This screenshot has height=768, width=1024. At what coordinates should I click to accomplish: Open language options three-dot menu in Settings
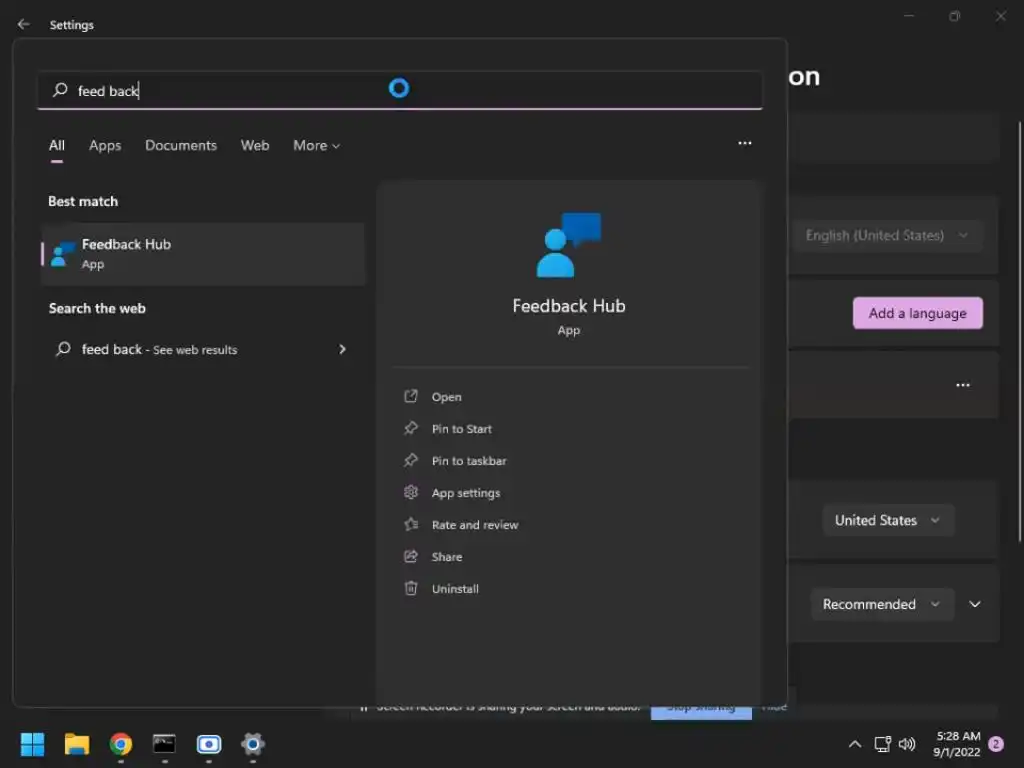point(963,385)
